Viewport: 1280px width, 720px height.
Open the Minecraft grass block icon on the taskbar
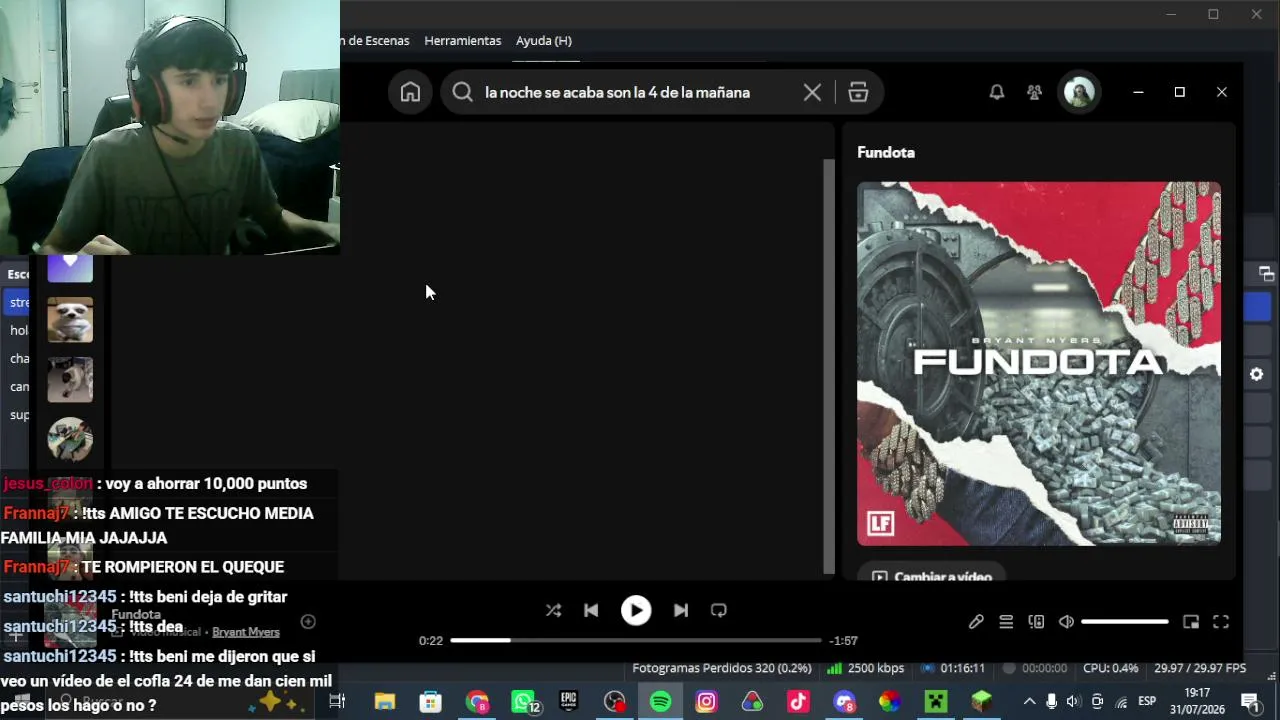pos(982,702)
